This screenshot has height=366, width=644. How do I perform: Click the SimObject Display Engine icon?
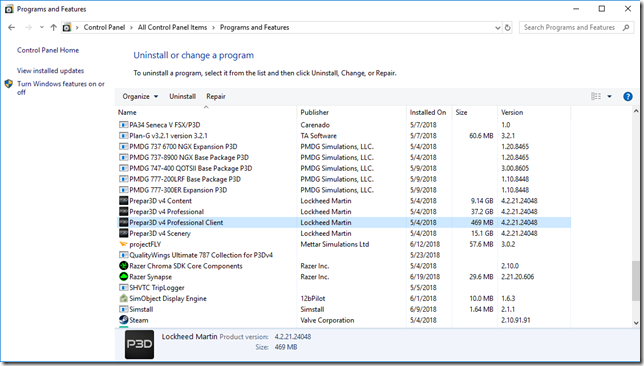123,298
